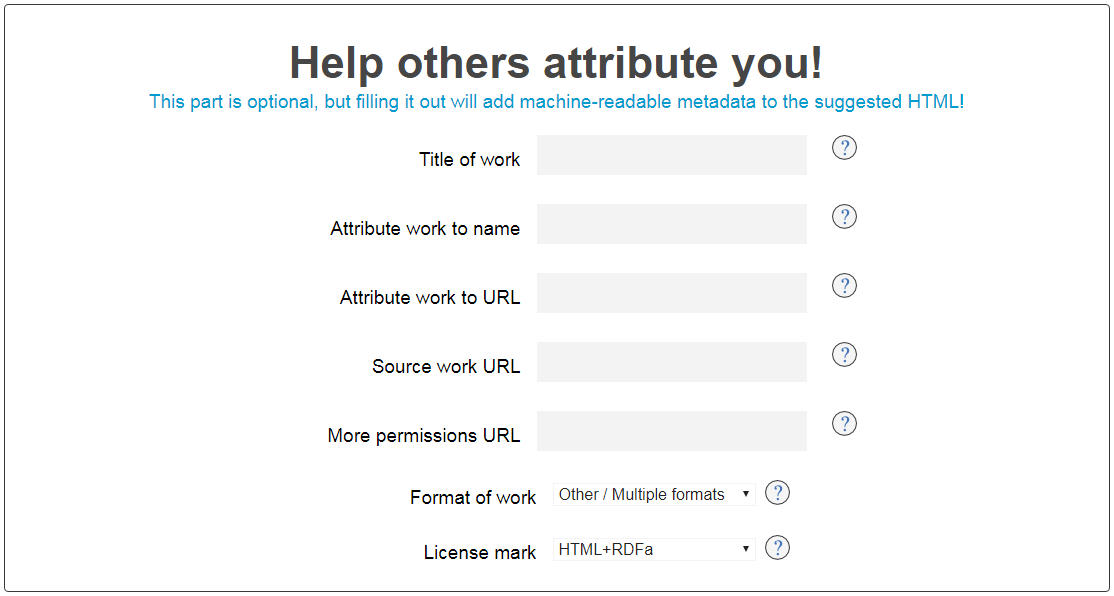This screenshot has width=1114, height=596.
Task: Open the License mark HTML+RDFa dropdown
Action: [x=654, y=549]
